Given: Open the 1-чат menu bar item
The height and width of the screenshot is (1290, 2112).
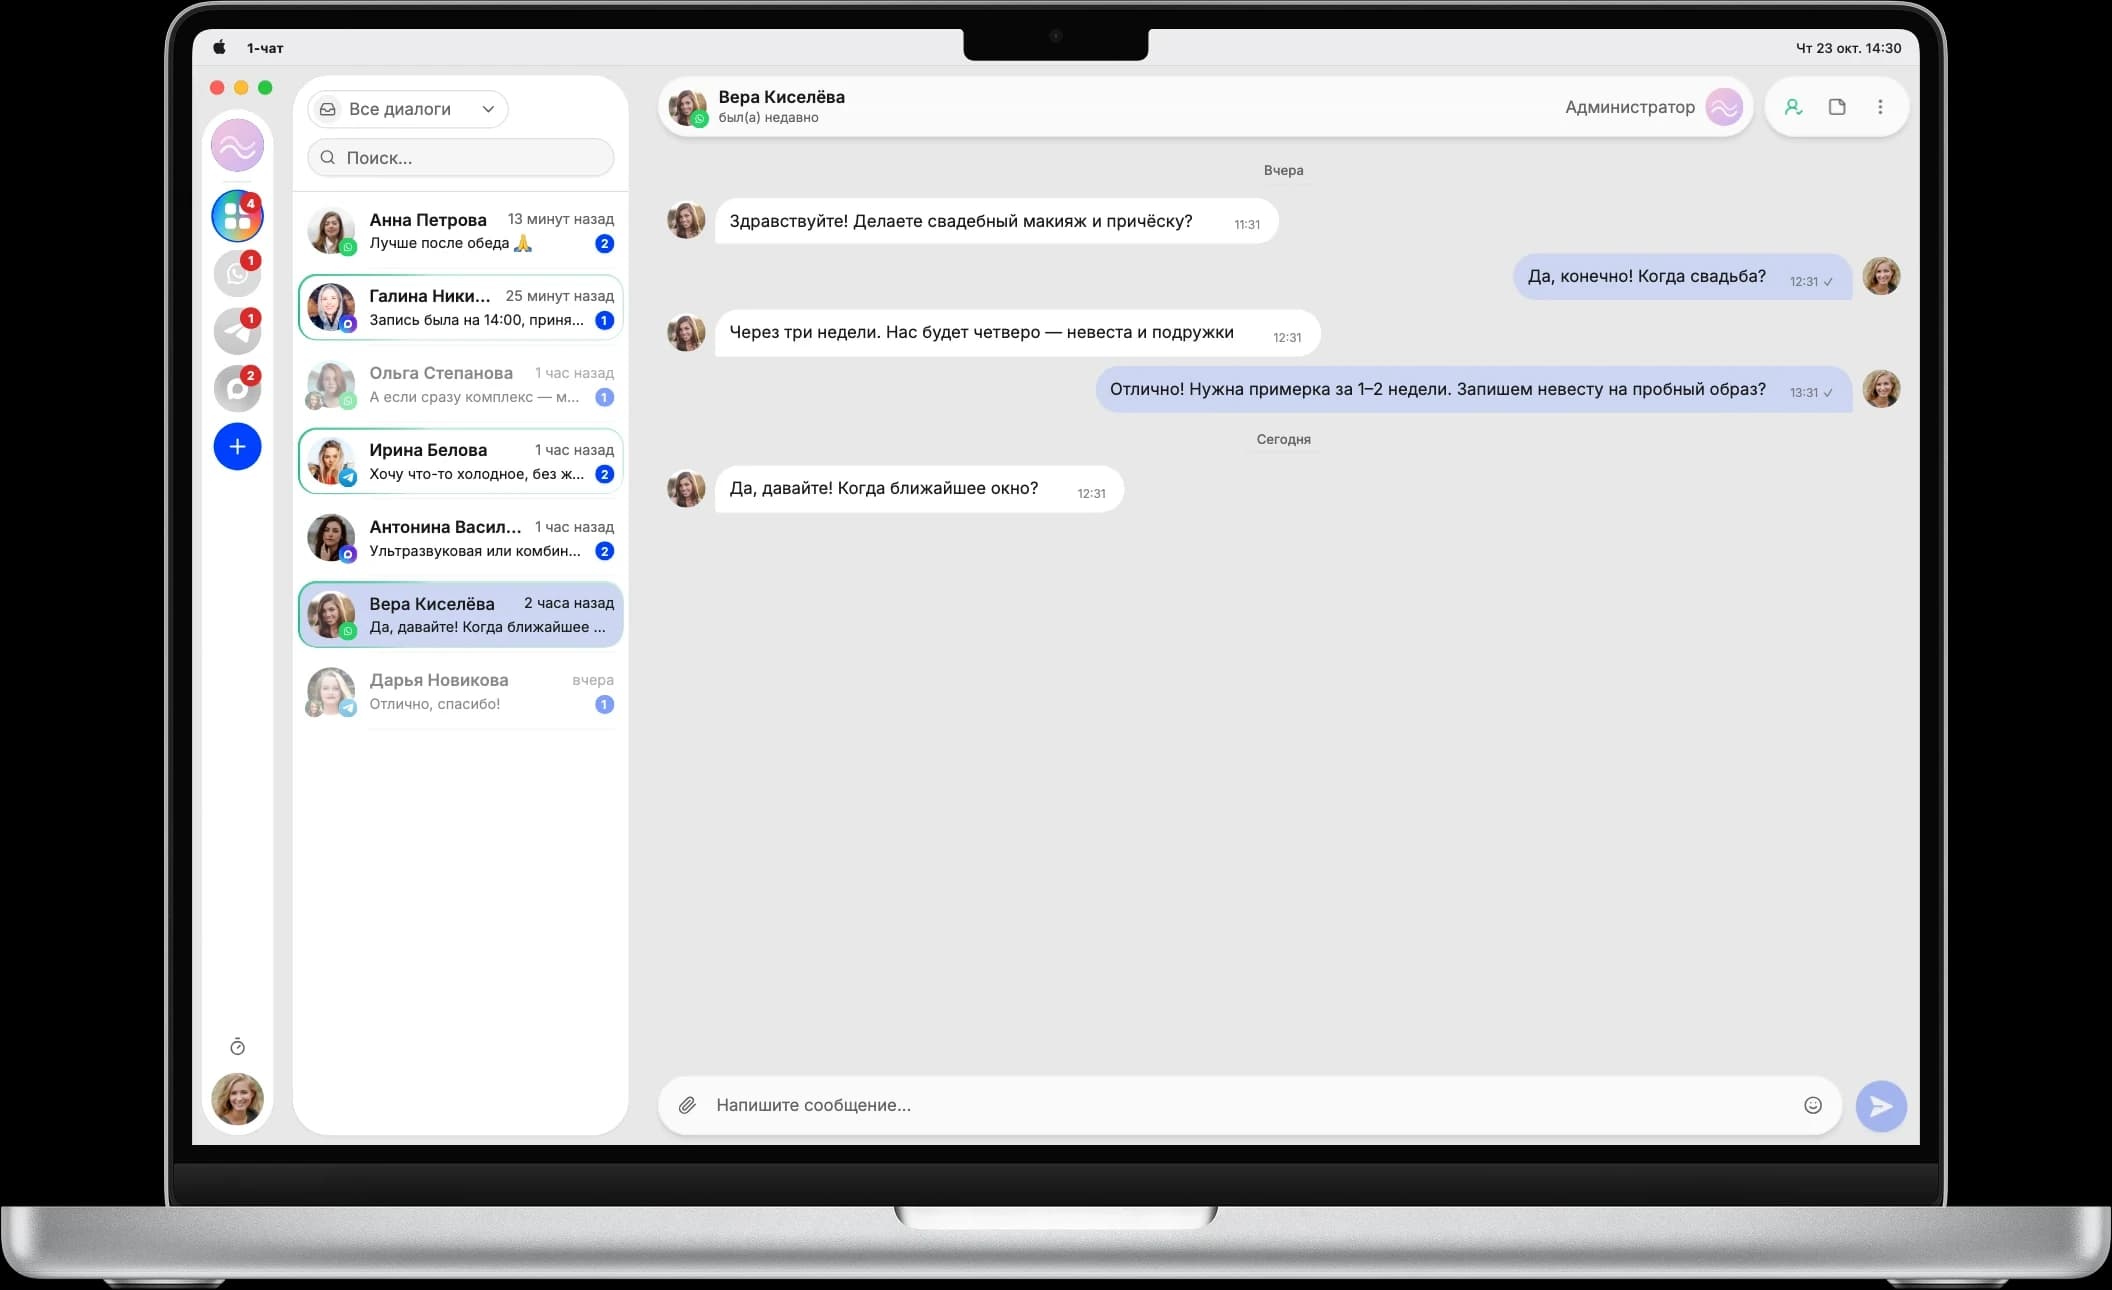Looking at the screenshot, I should point(265,48).
